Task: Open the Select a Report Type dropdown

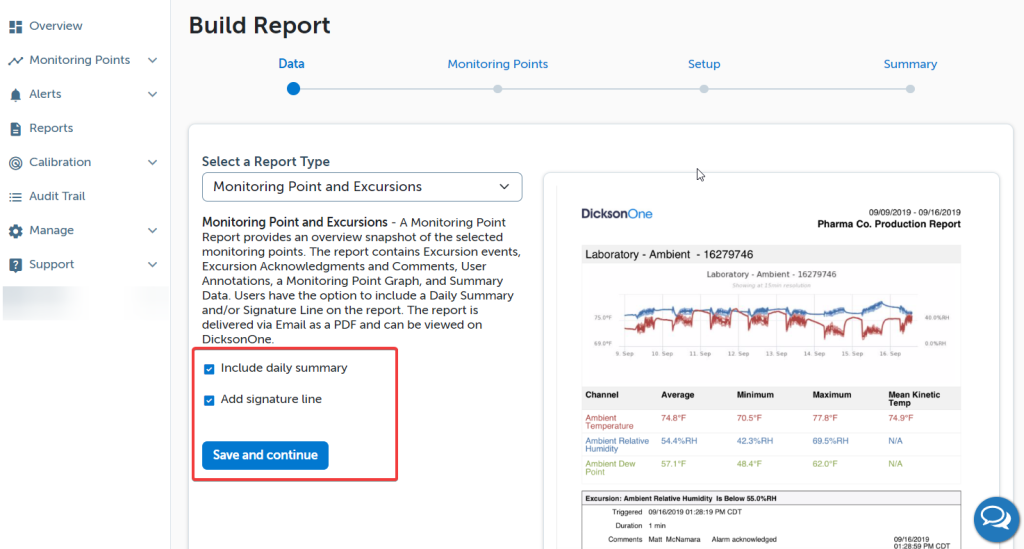Action: (x=362, y=187)
